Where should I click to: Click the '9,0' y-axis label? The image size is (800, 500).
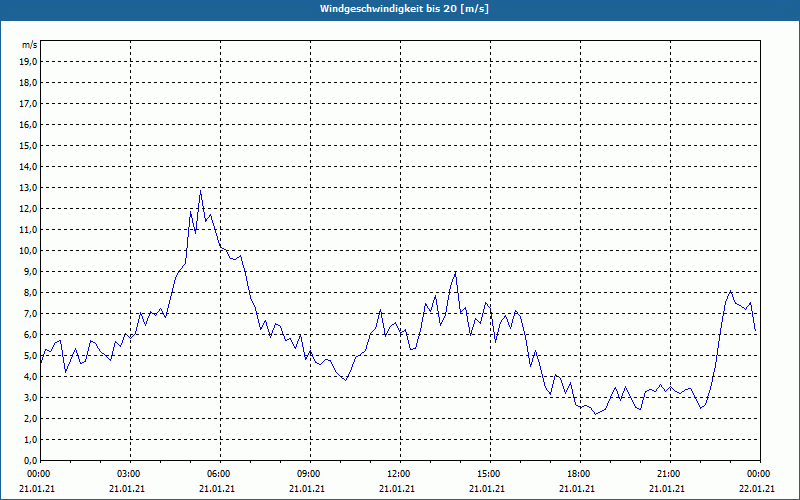coord(30,271)
